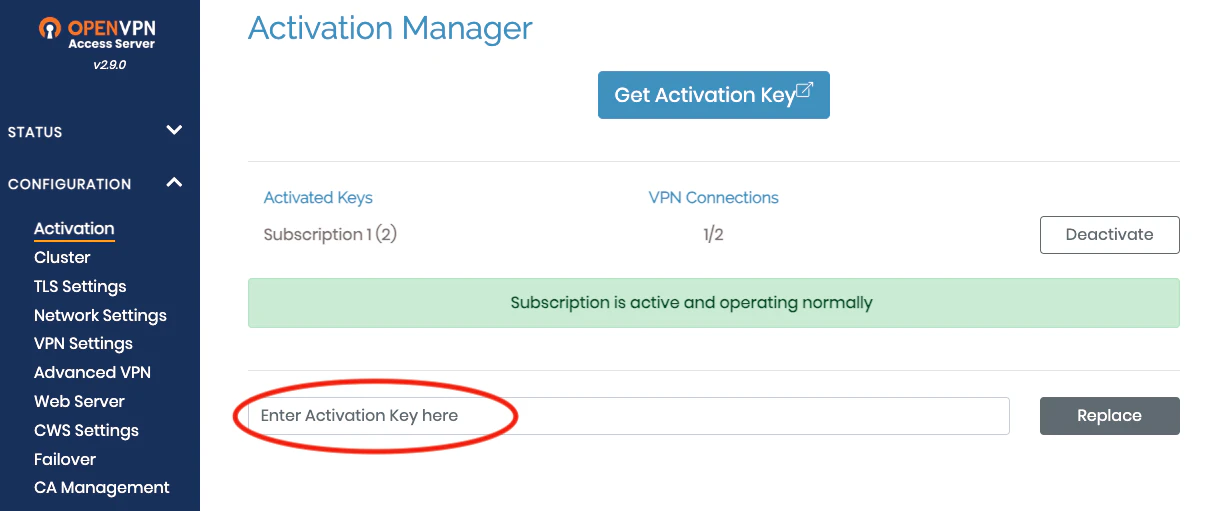Focus the Enter Activation Key field
This screenshot has height=511, width=1206.
pyautogui.click(x=628, y=416)
